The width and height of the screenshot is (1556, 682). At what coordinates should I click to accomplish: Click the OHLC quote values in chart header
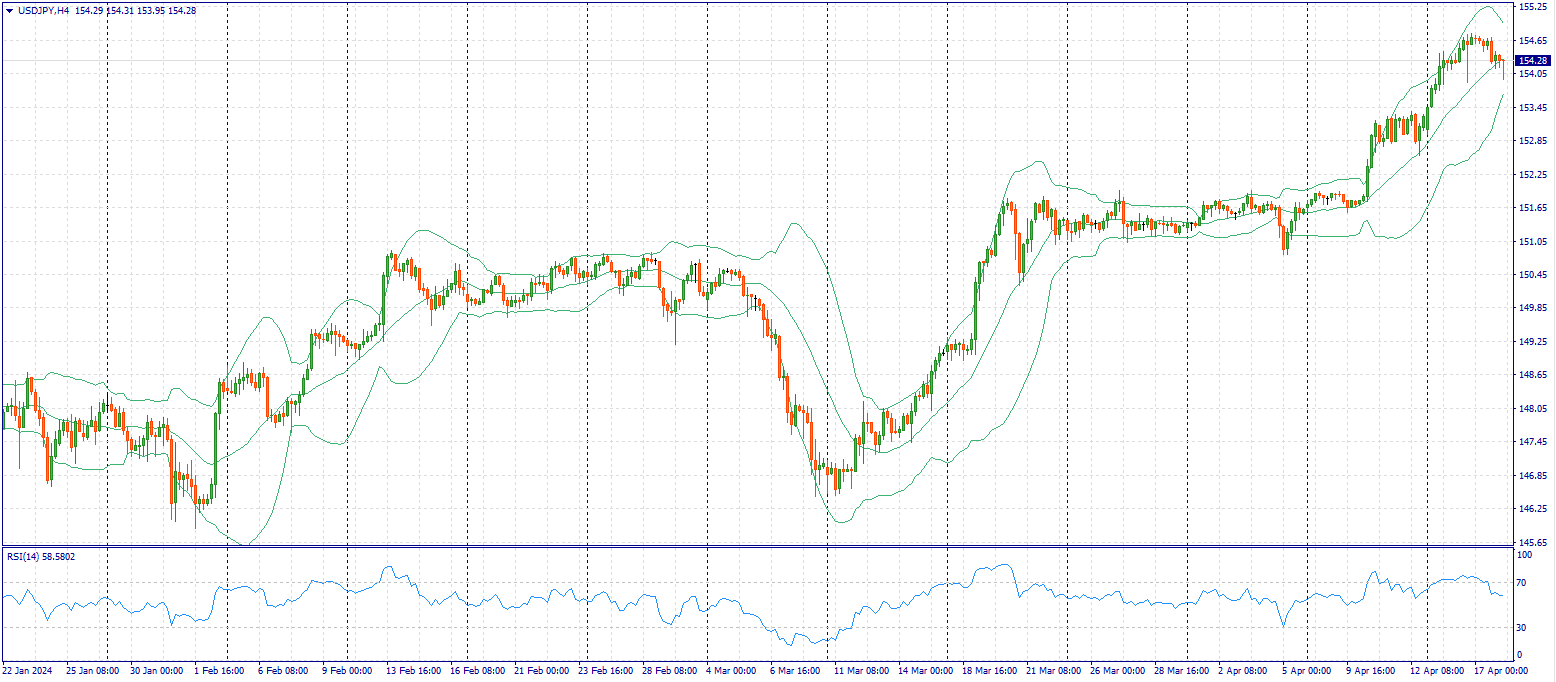[135, 11]
